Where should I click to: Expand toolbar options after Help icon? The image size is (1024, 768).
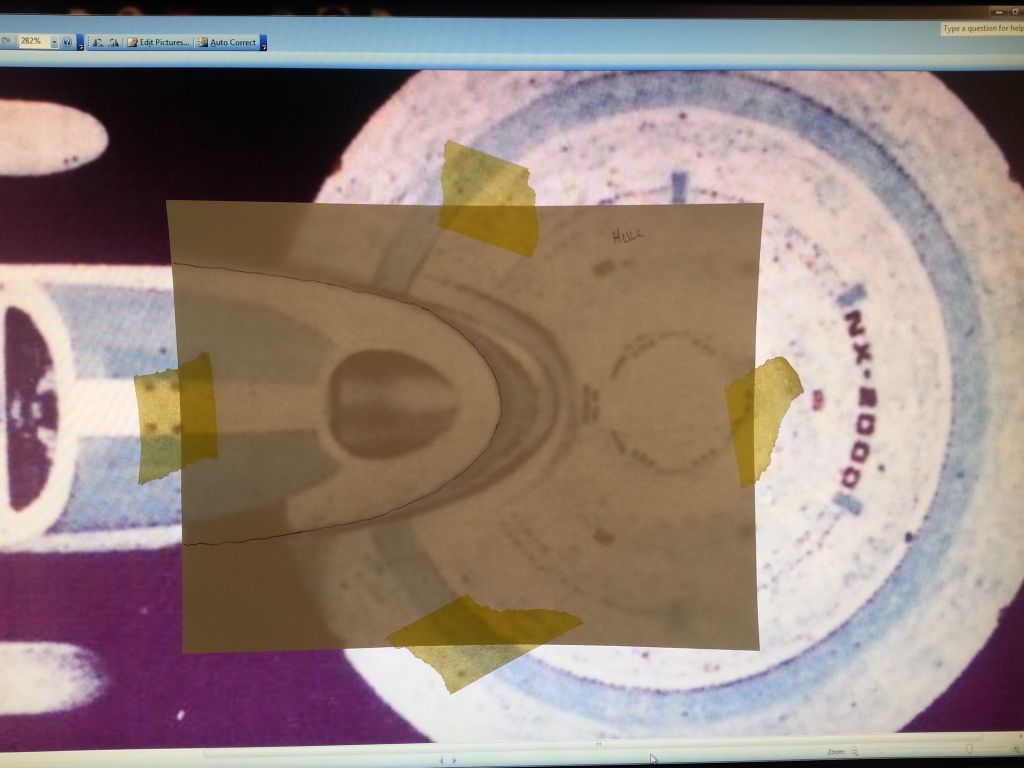(80, 42)
